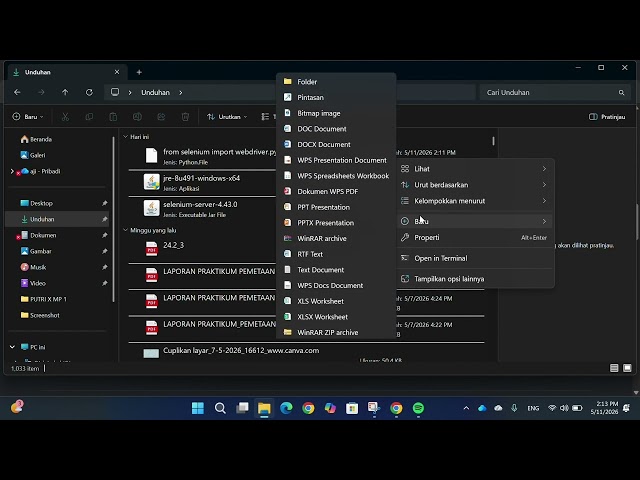The height and width of the screenshot is (480, 640).
Task: Refresh the Unduhan folder view
Action: click(89, 92)
